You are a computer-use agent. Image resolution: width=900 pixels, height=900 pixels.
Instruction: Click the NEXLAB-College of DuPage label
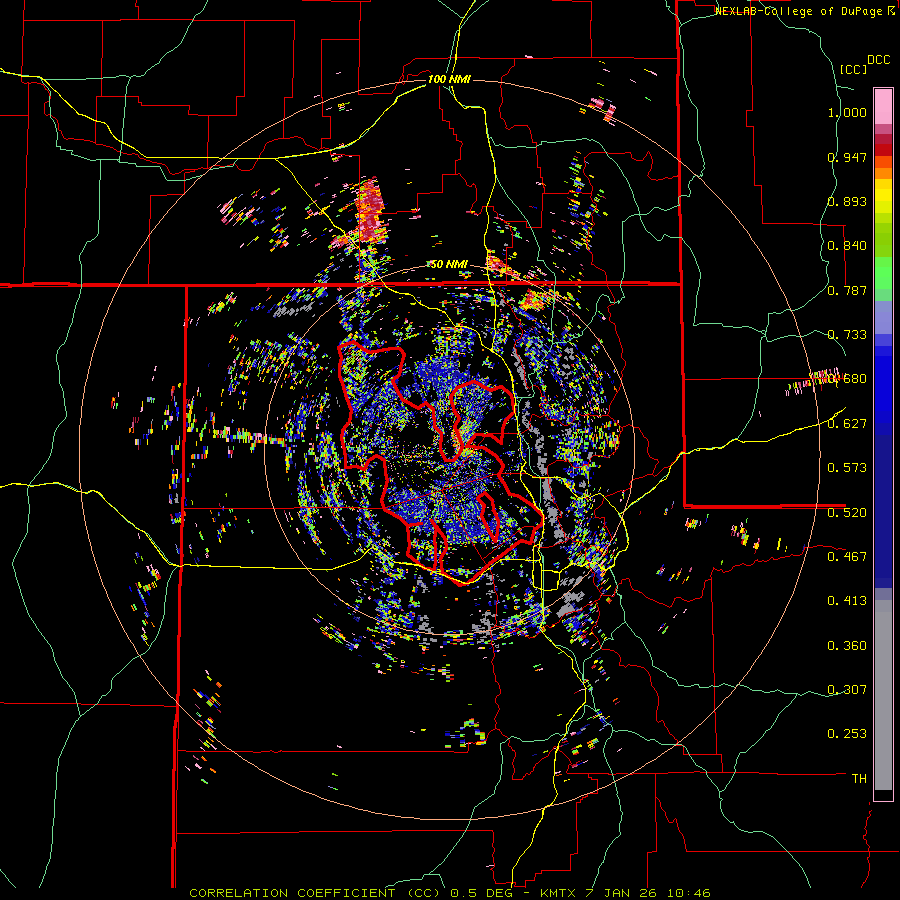point(799,11)
